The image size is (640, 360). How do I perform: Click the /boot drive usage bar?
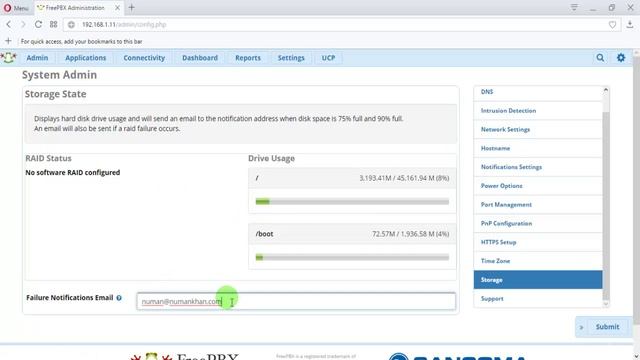[x=352, y=258]
